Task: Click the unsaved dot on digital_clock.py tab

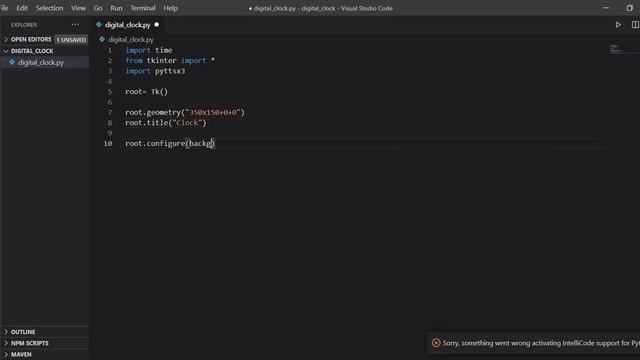Action: 157,25
